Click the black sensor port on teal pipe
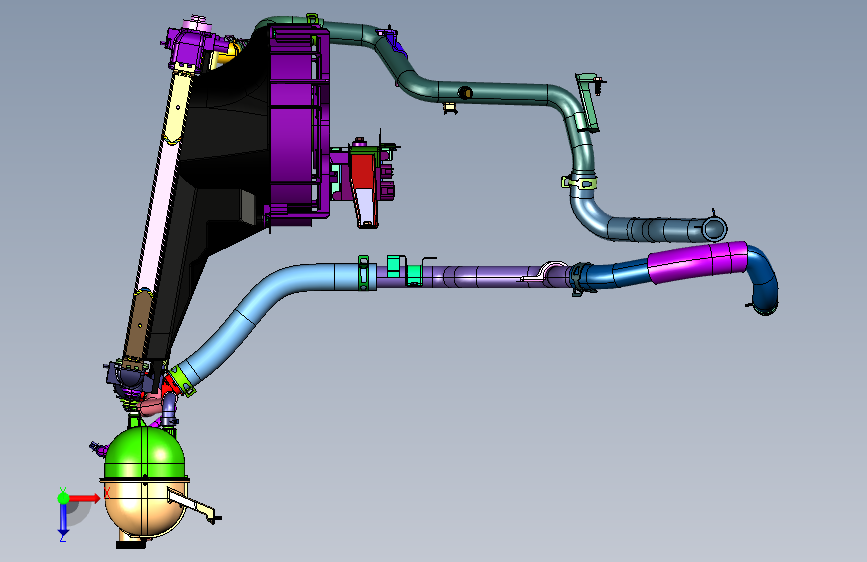This screenshot has height=562, width=867. pos(465,92)
